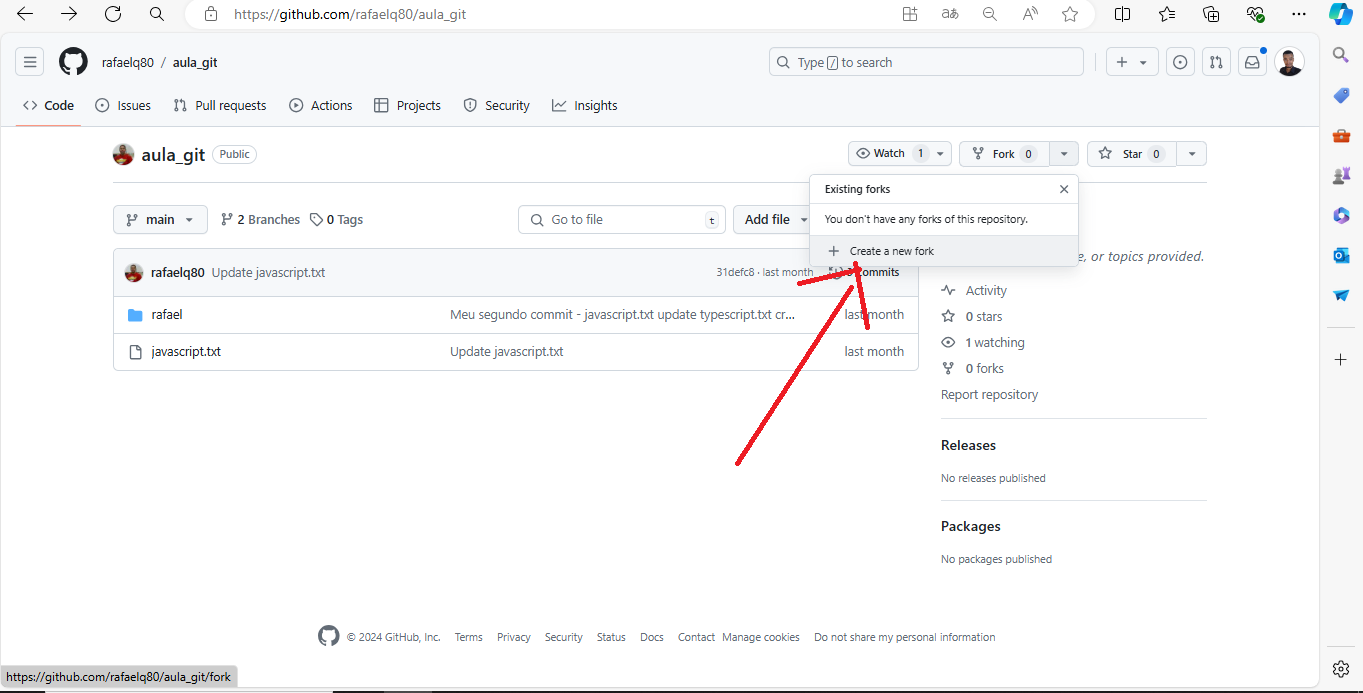Star the aula_git repository
The image size is (1363, 693).
point(1131,154)
